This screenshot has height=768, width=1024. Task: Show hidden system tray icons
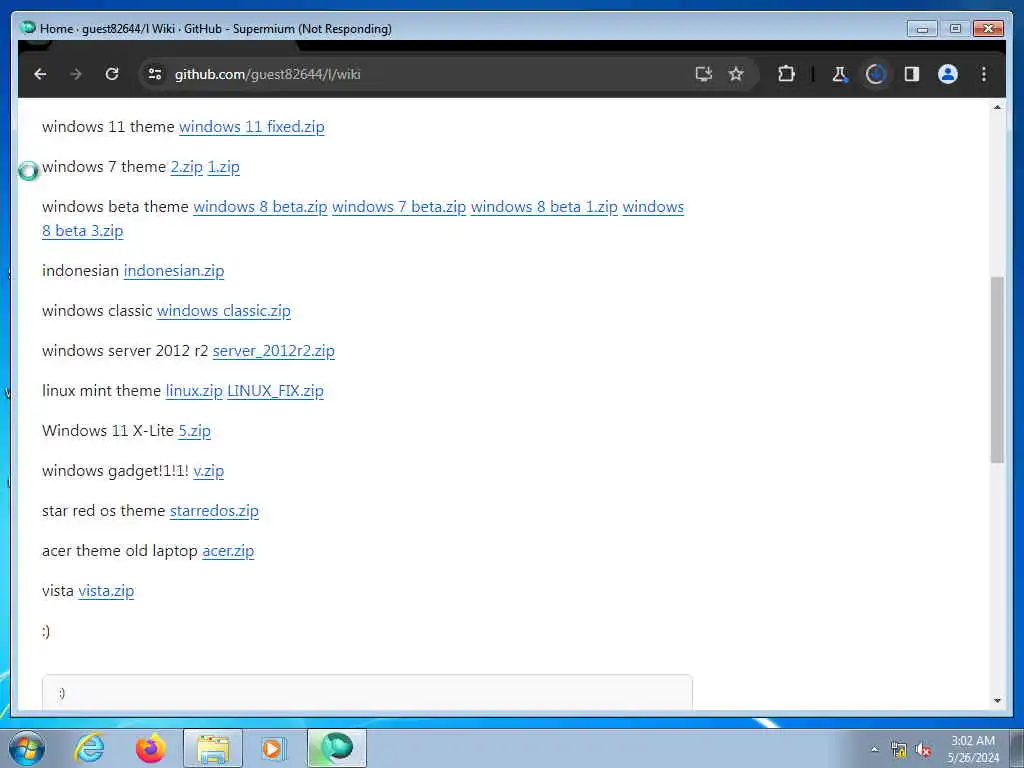[x=874, y=749]
